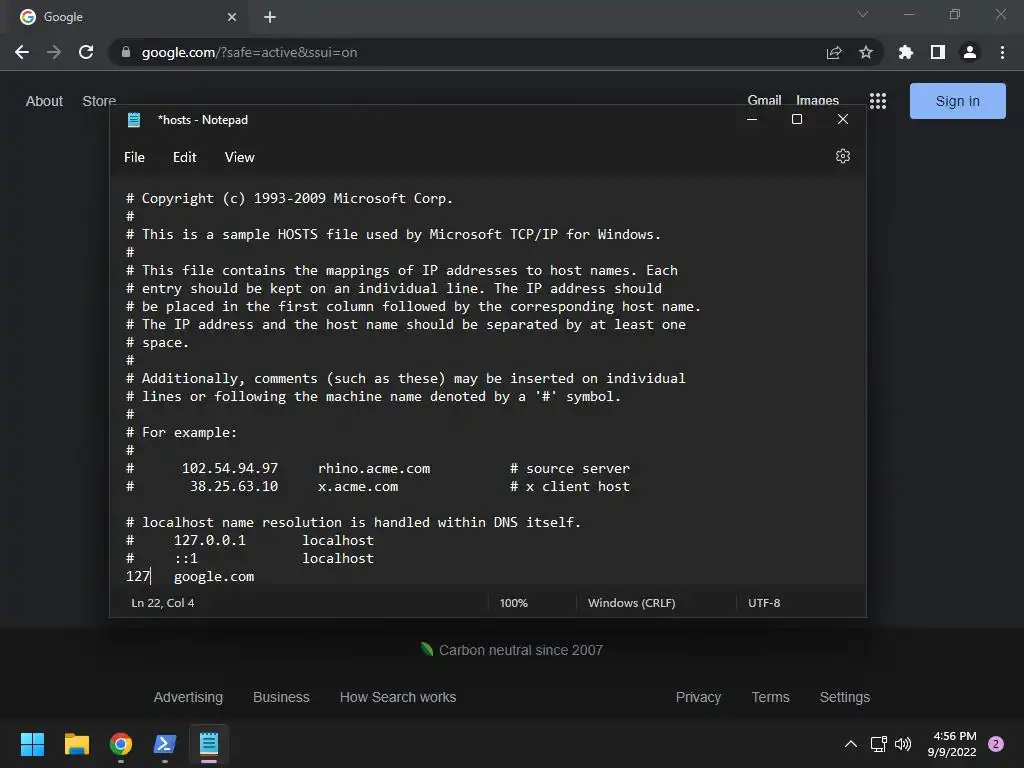Image resolution: width=1024 pixels, height=768 pixels.
Task: Open the Advertising footer link
Action: pyautogui.click(x=188, y=697)
